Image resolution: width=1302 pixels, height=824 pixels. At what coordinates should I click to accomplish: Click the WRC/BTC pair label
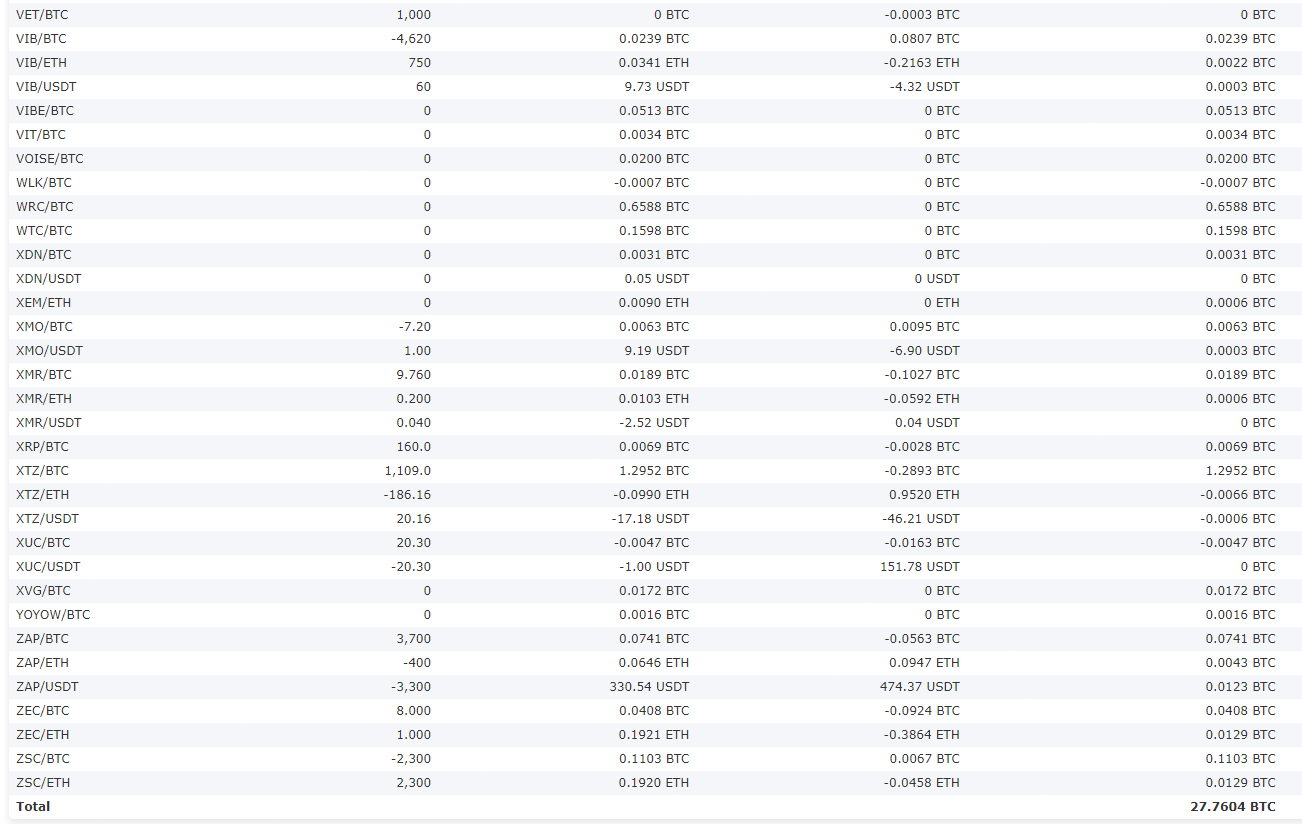tap(45, 207)
